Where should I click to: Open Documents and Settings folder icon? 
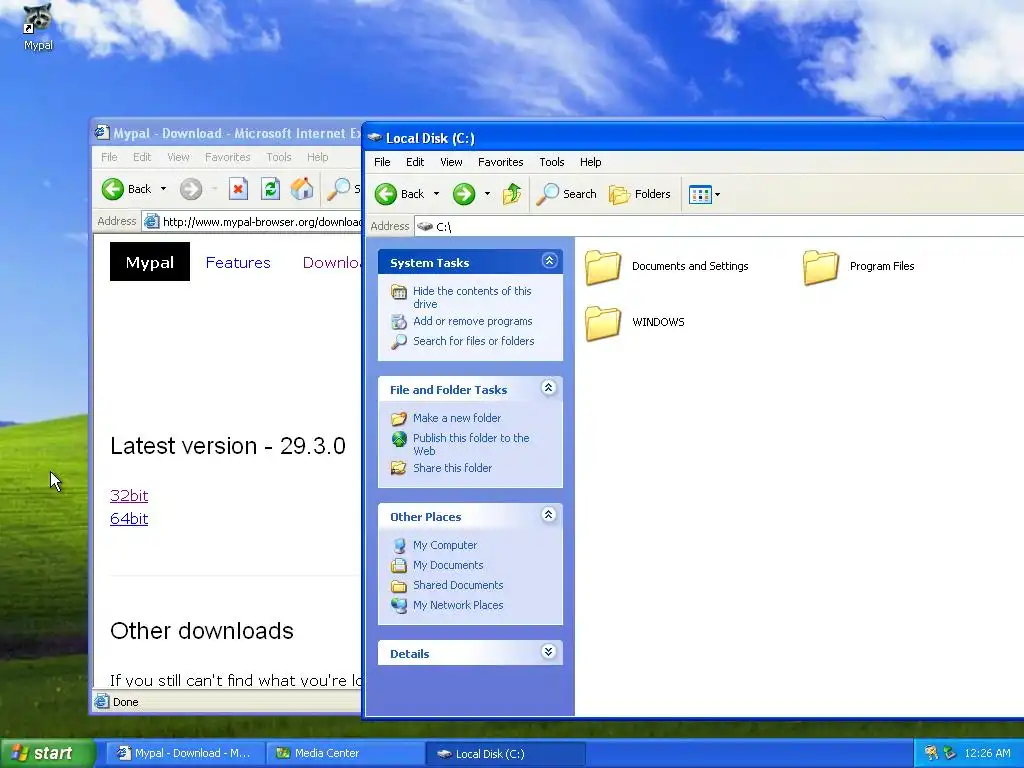602,266
